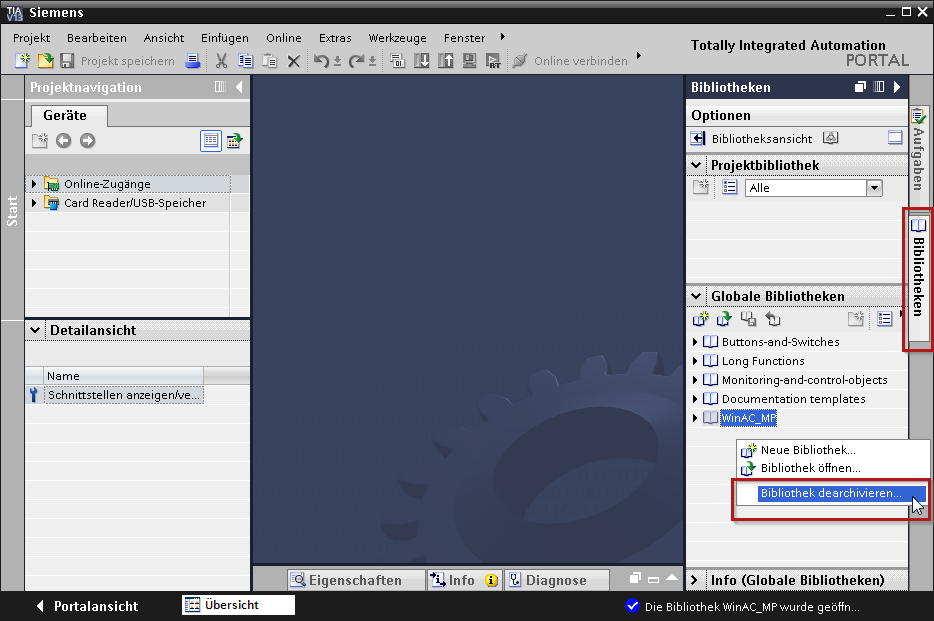Click the Copy toolbar icon
934x621 pixels.
pyautogui.click(x=245, y=61)
